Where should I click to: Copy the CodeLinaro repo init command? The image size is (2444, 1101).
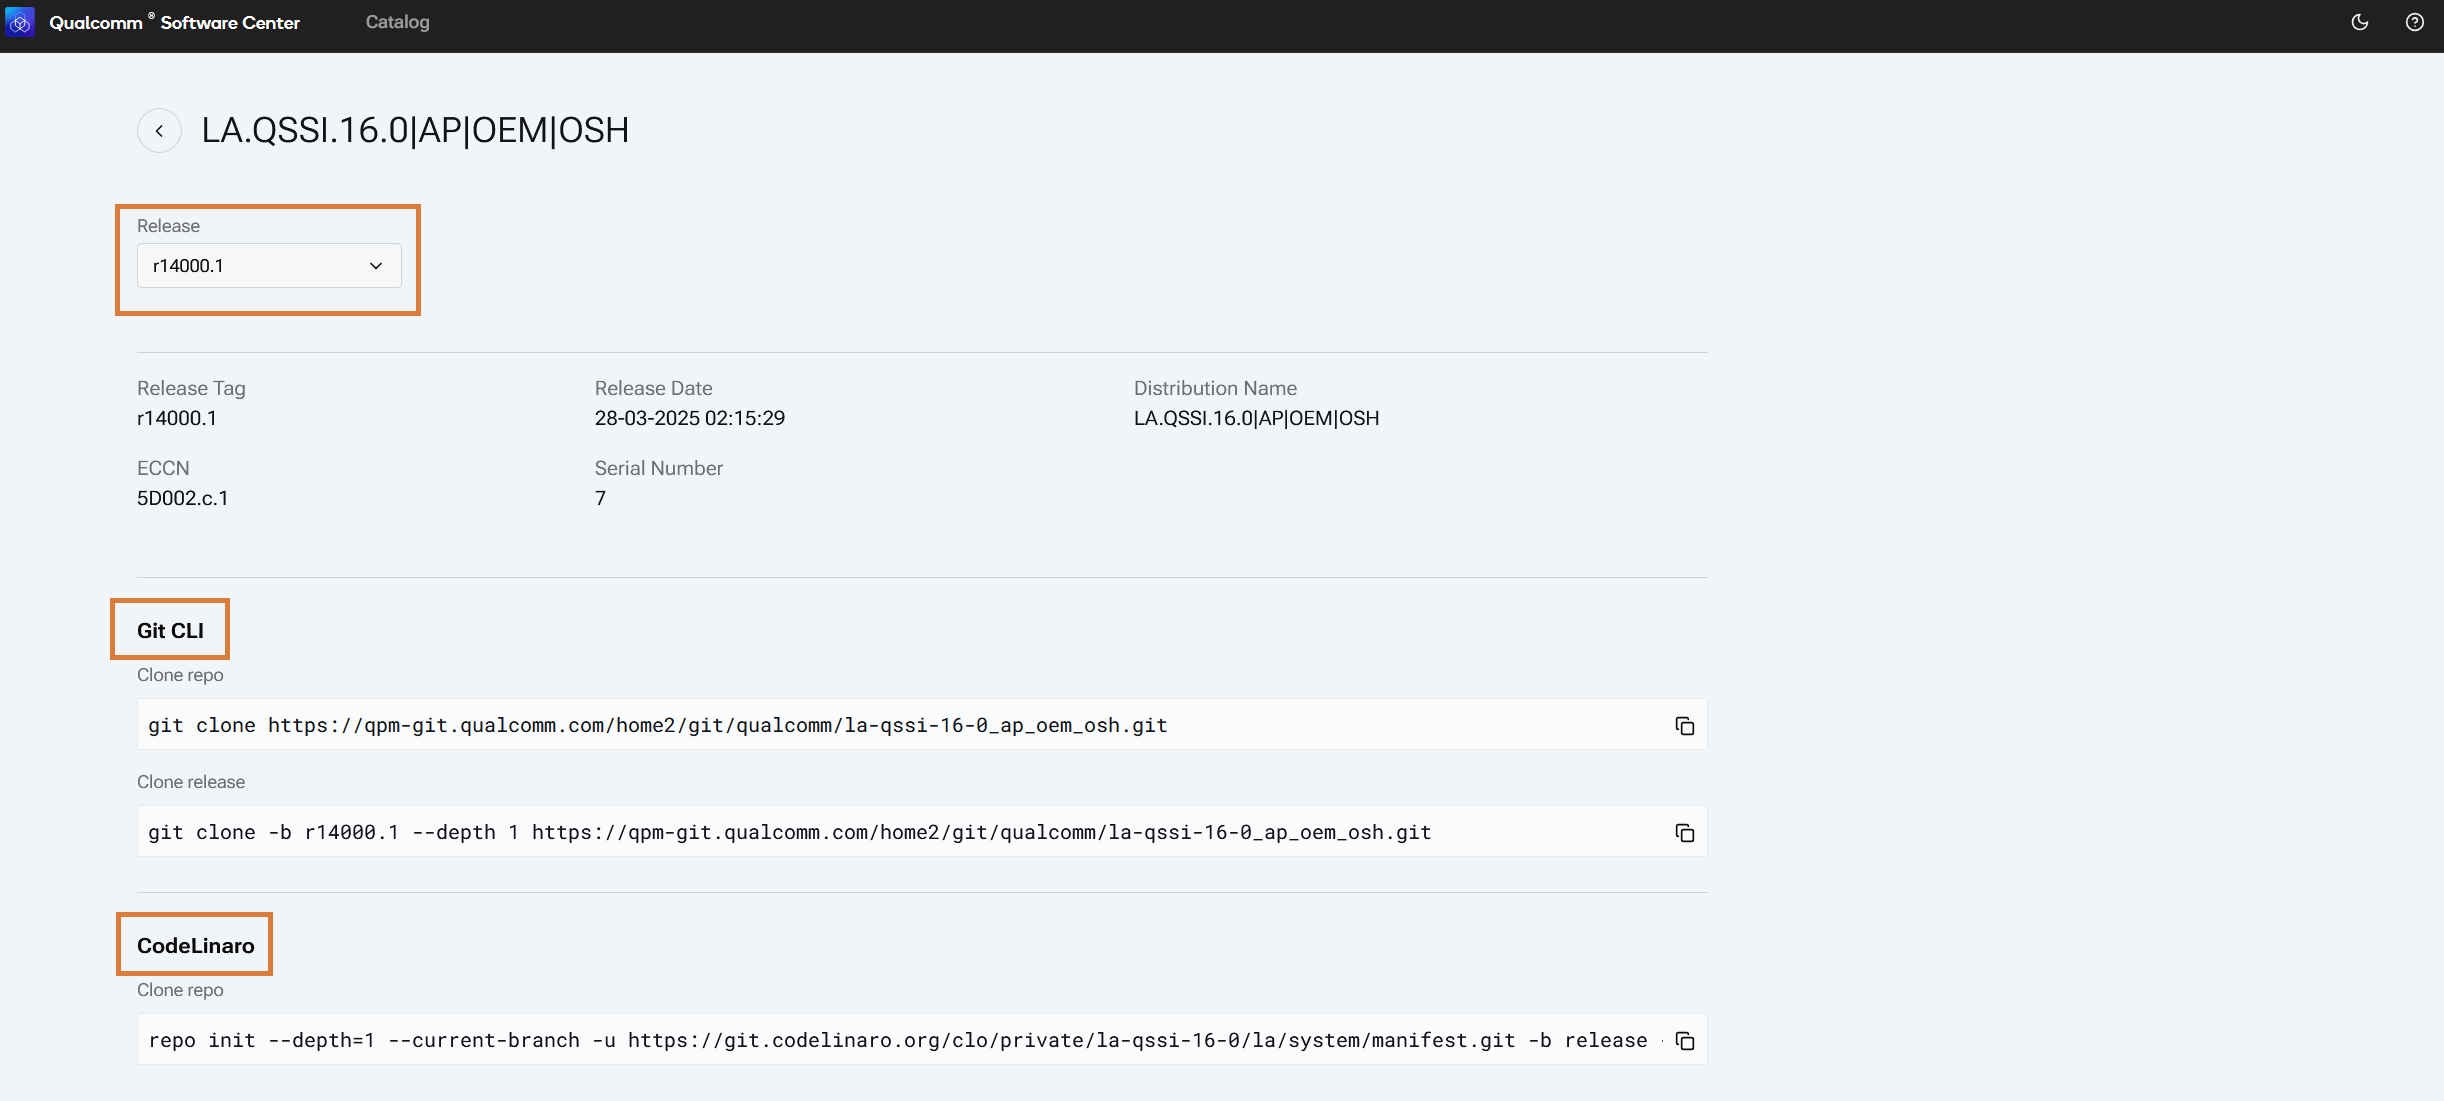tap(1684, 1041)
